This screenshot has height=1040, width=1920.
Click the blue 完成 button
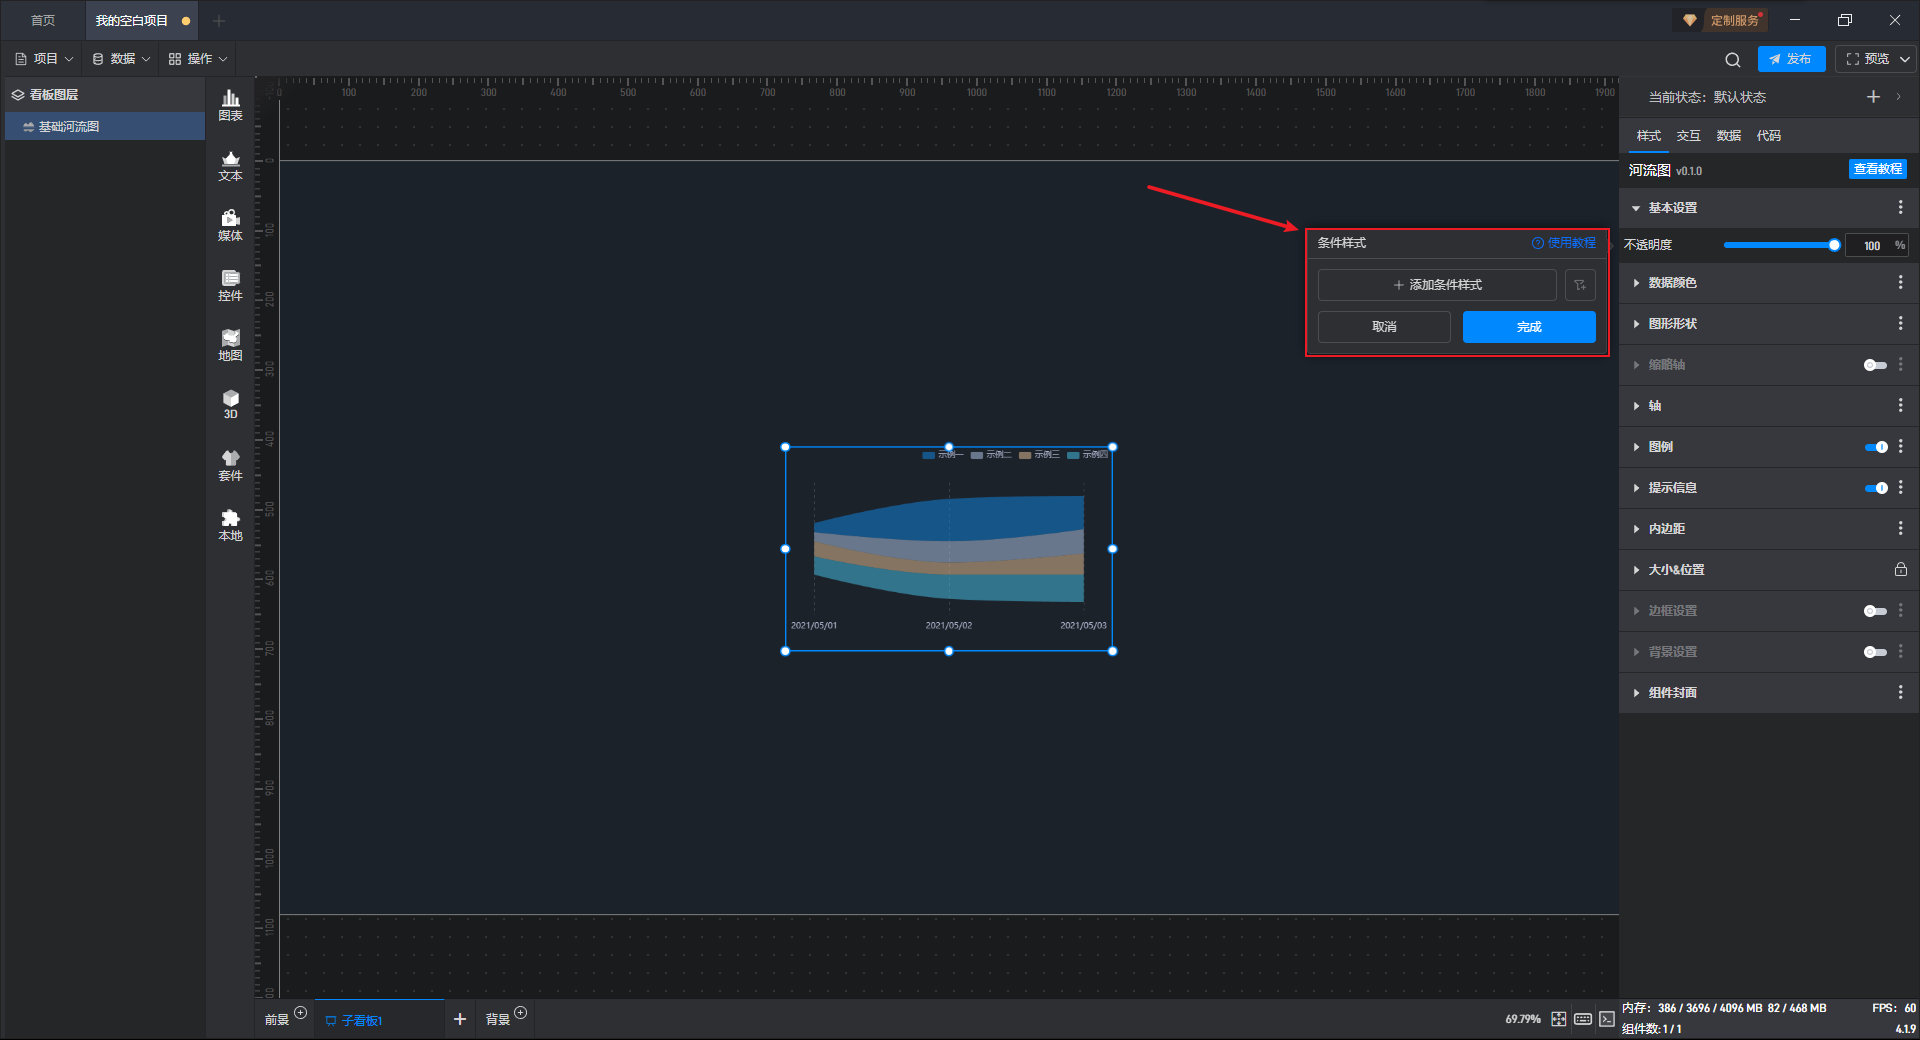[1529, 327]
